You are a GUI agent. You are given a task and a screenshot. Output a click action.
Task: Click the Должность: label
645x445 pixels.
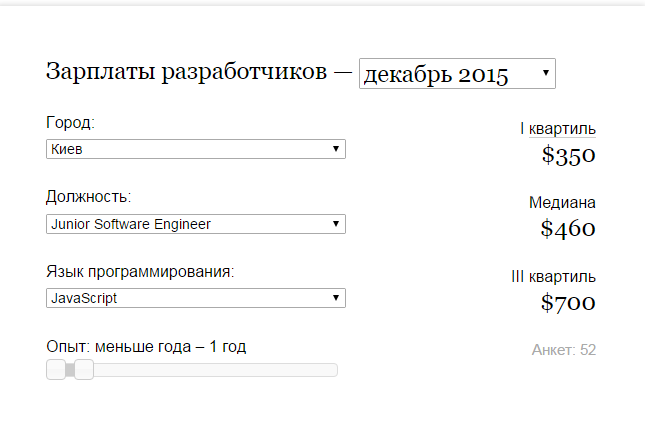89,197
